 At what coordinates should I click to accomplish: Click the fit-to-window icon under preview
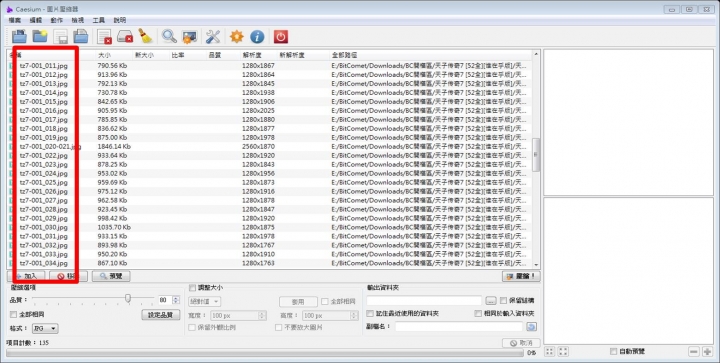pyautogui.click(x=550, y=352)
